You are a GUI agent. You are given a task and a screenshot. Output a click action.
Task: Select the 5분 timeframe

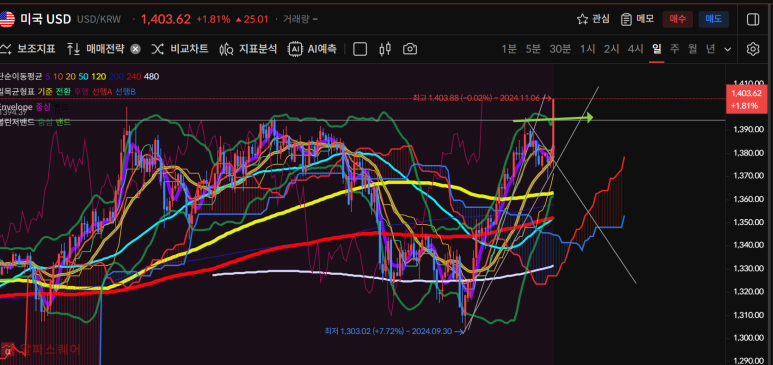[533, 49]
